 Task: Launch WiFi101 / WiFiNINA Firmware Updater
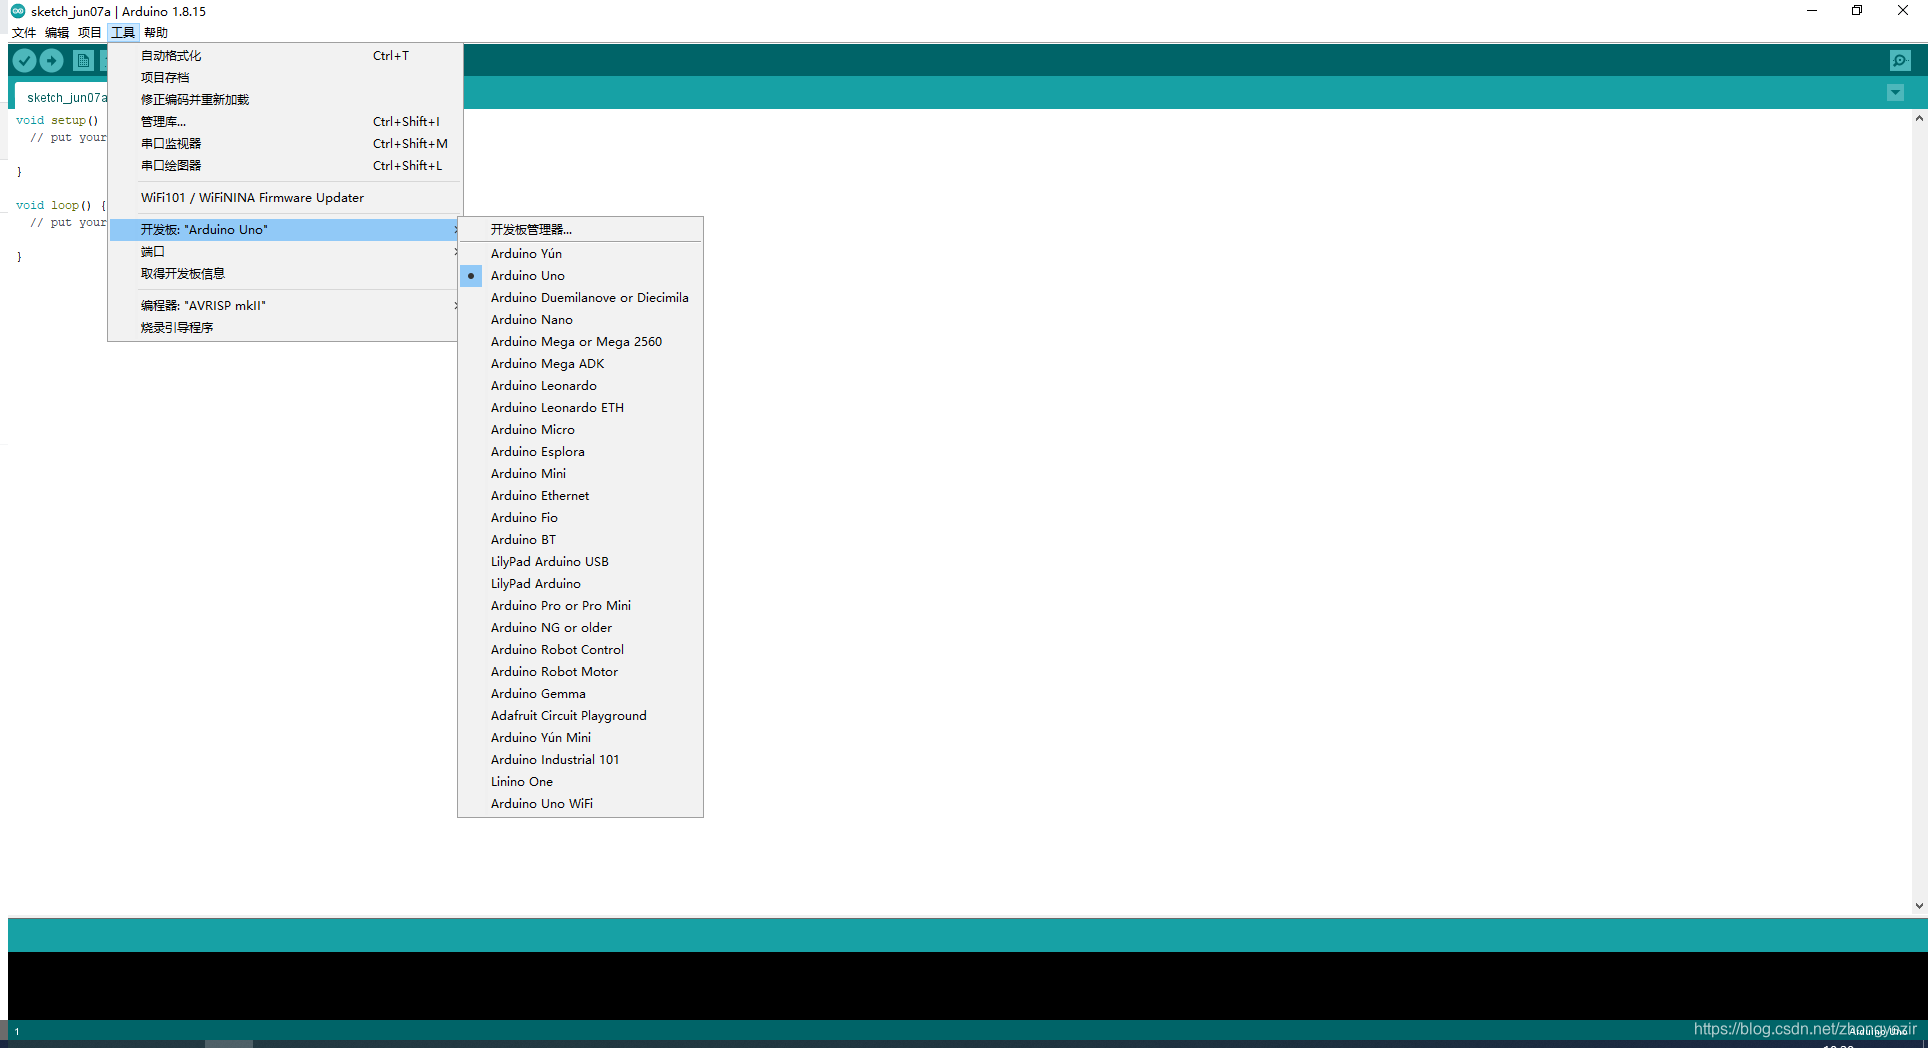click(285, 197)
